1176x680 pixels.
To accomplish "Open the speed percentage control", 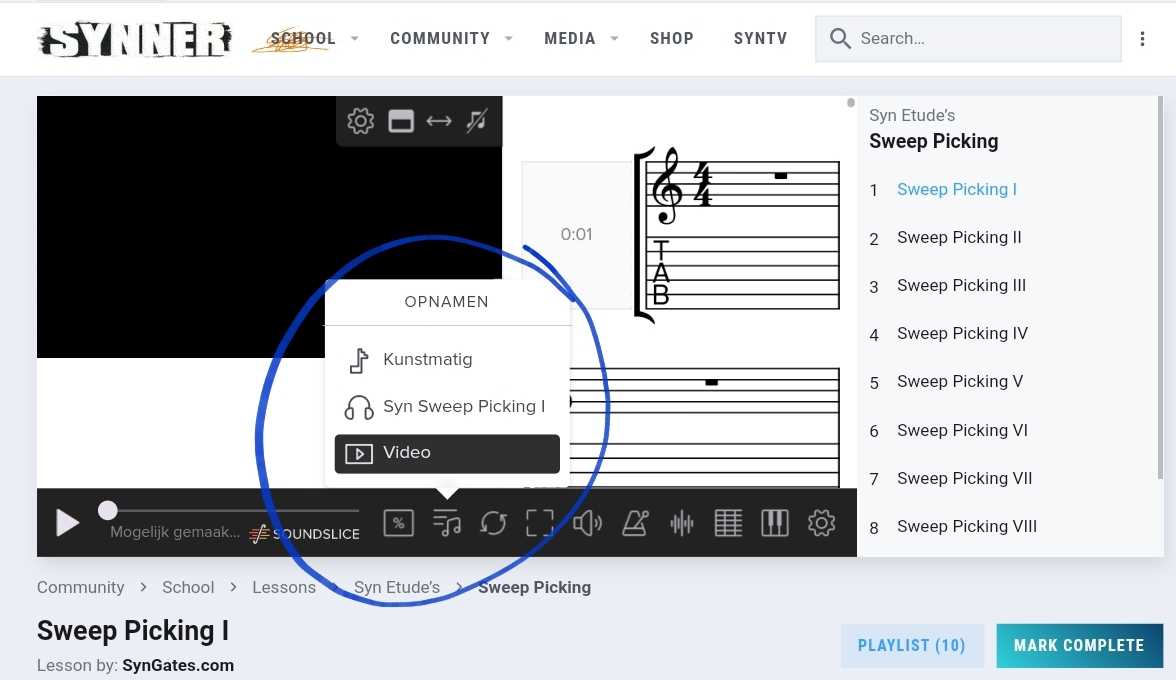I will point(398,522).
